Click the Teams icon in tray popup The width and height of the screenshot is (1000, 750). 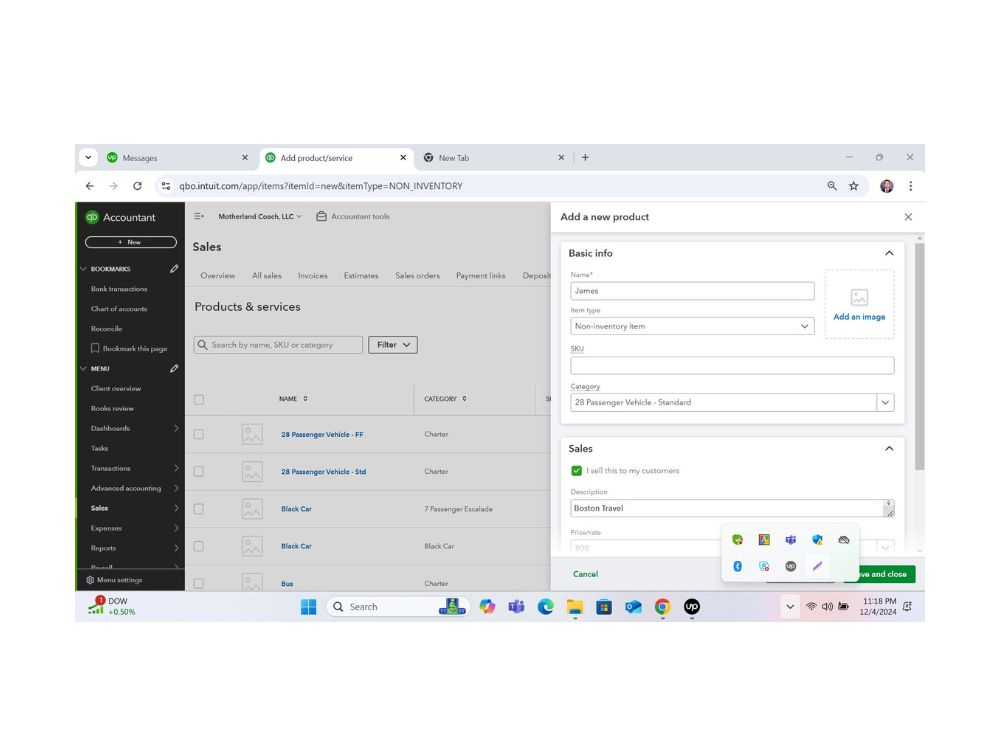tap(791, 540)
